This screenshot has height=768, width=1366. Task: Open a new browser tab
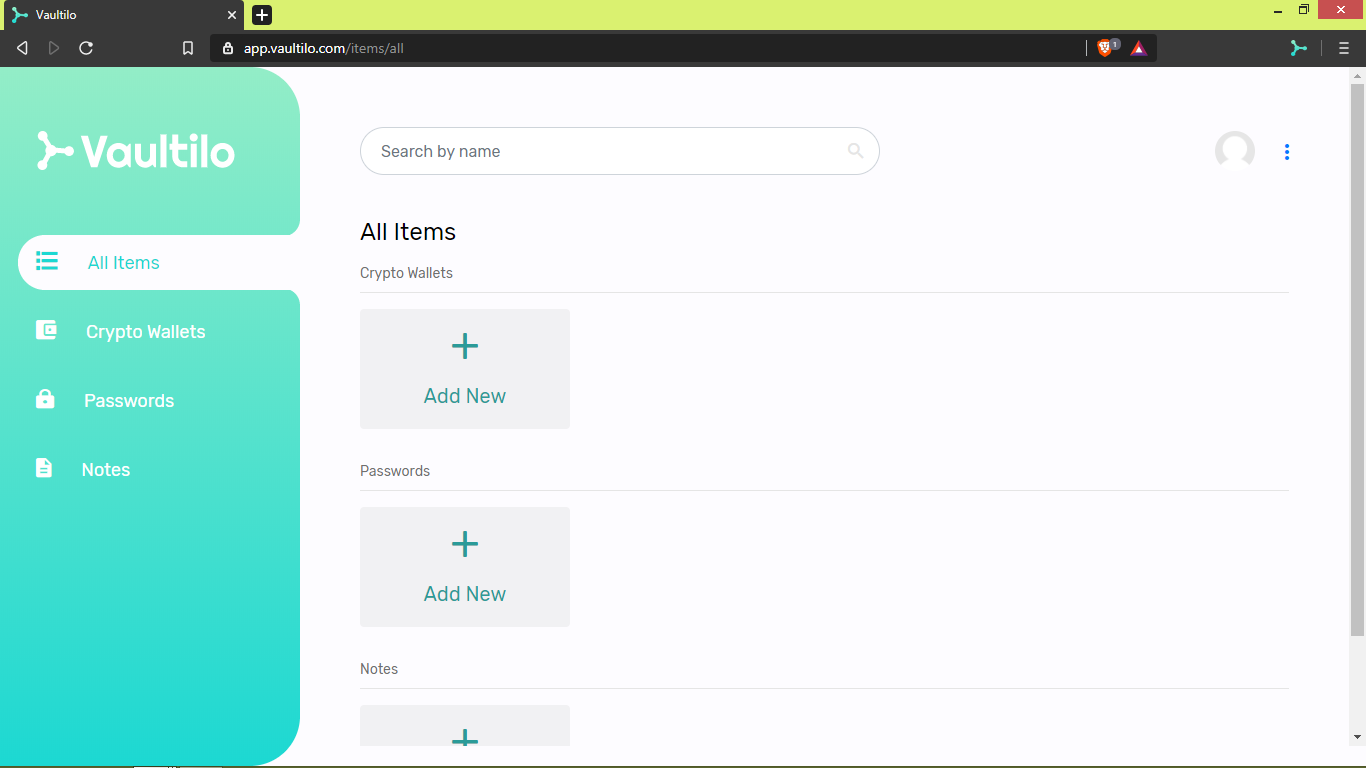click(x=262, y=15)
